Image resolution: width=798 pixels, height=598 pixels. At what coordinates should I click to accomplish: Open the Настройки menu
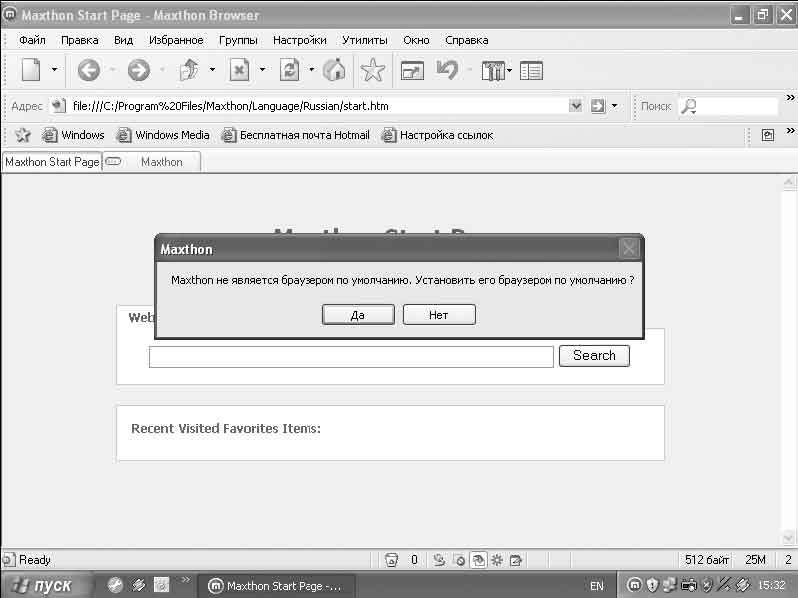click(x=300, y=40)
